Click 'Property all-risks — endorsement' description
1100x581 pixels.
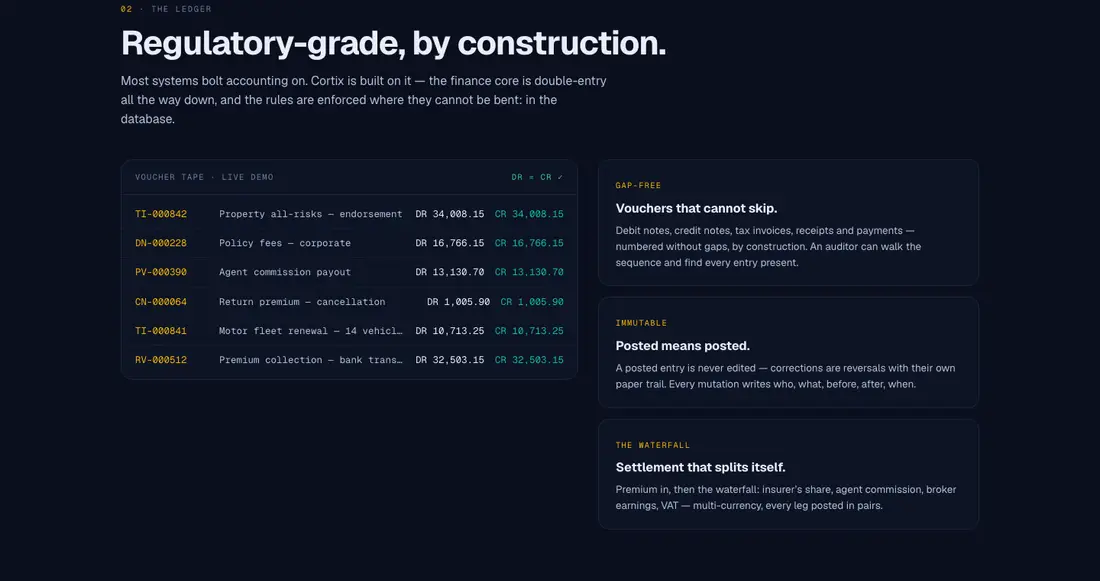click(311, 214)
